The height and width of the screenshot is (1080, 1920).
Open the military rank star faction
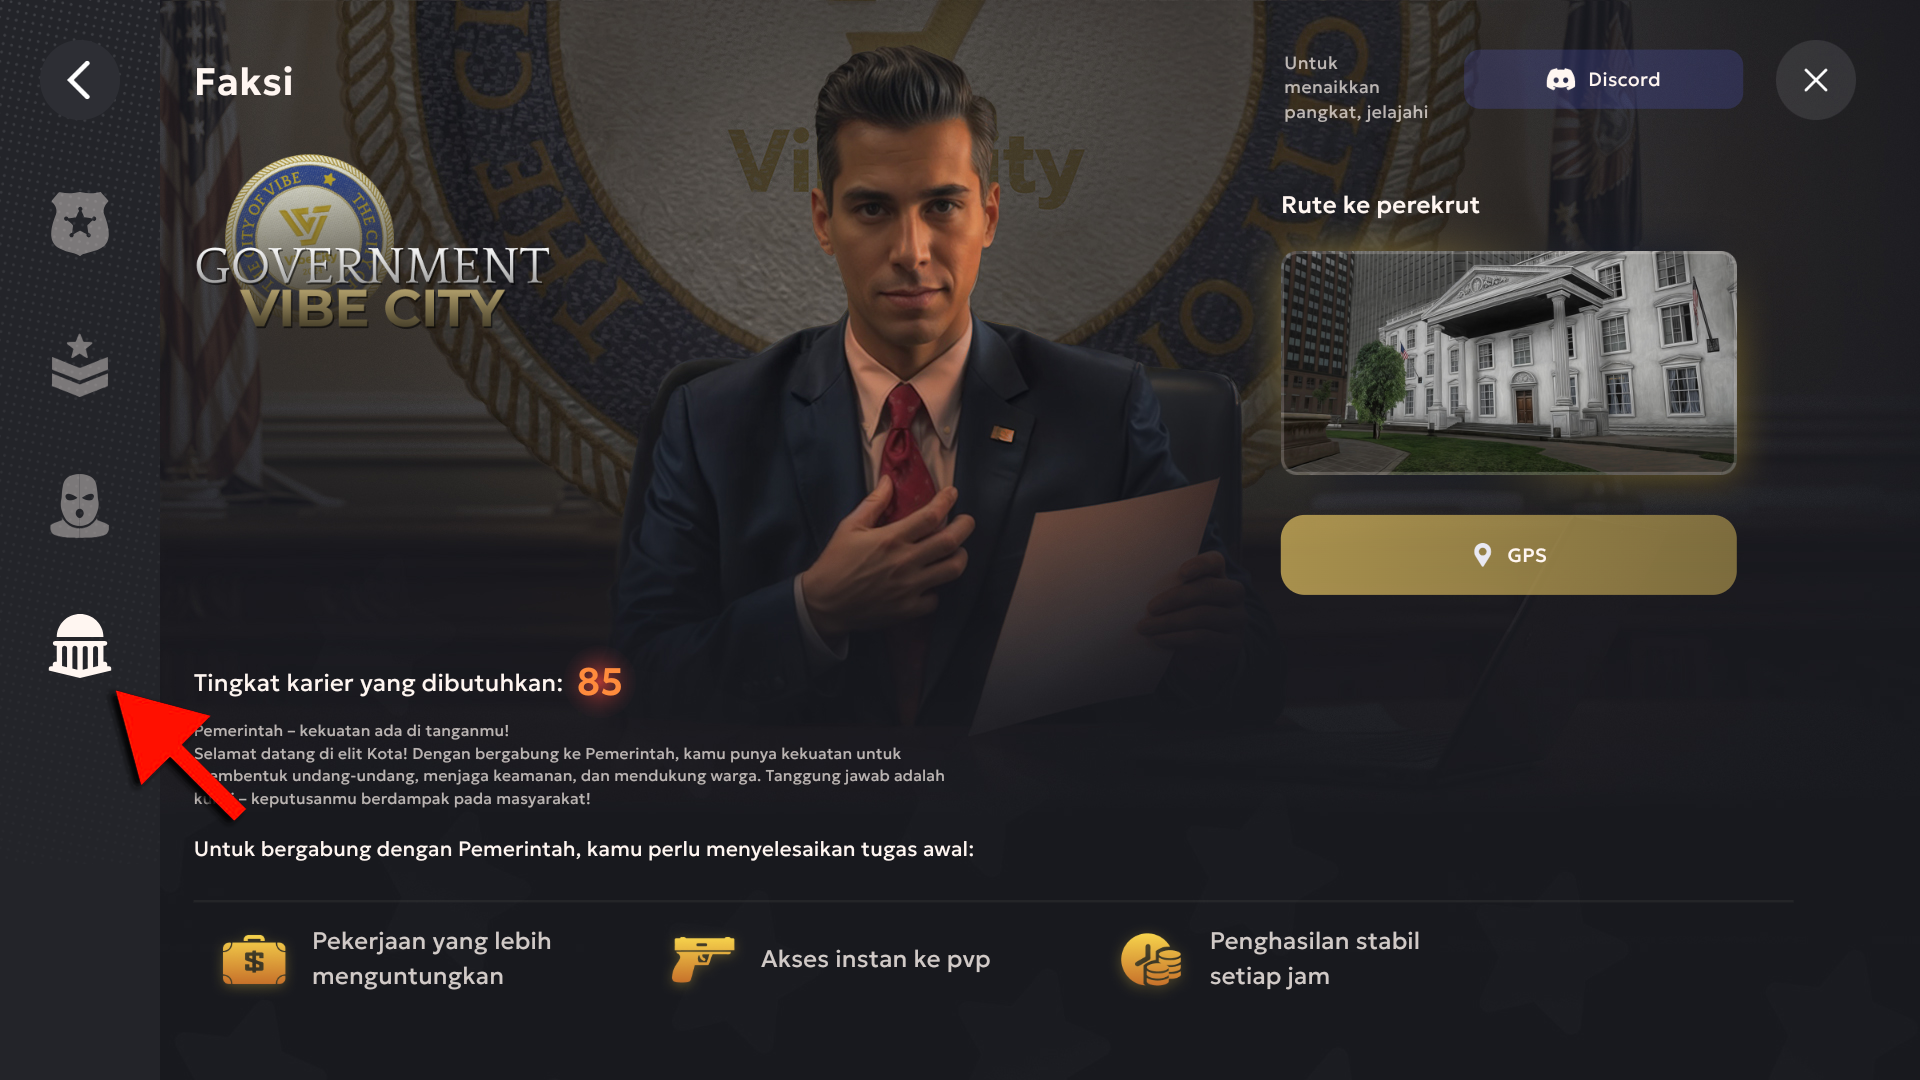pos(80,365)
